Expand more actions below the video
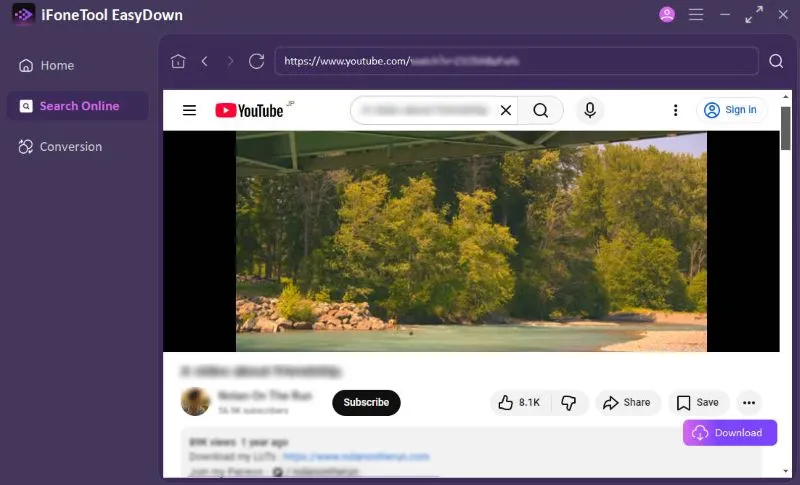The height and width of the screenshot is (485, 800). (748, 402)
